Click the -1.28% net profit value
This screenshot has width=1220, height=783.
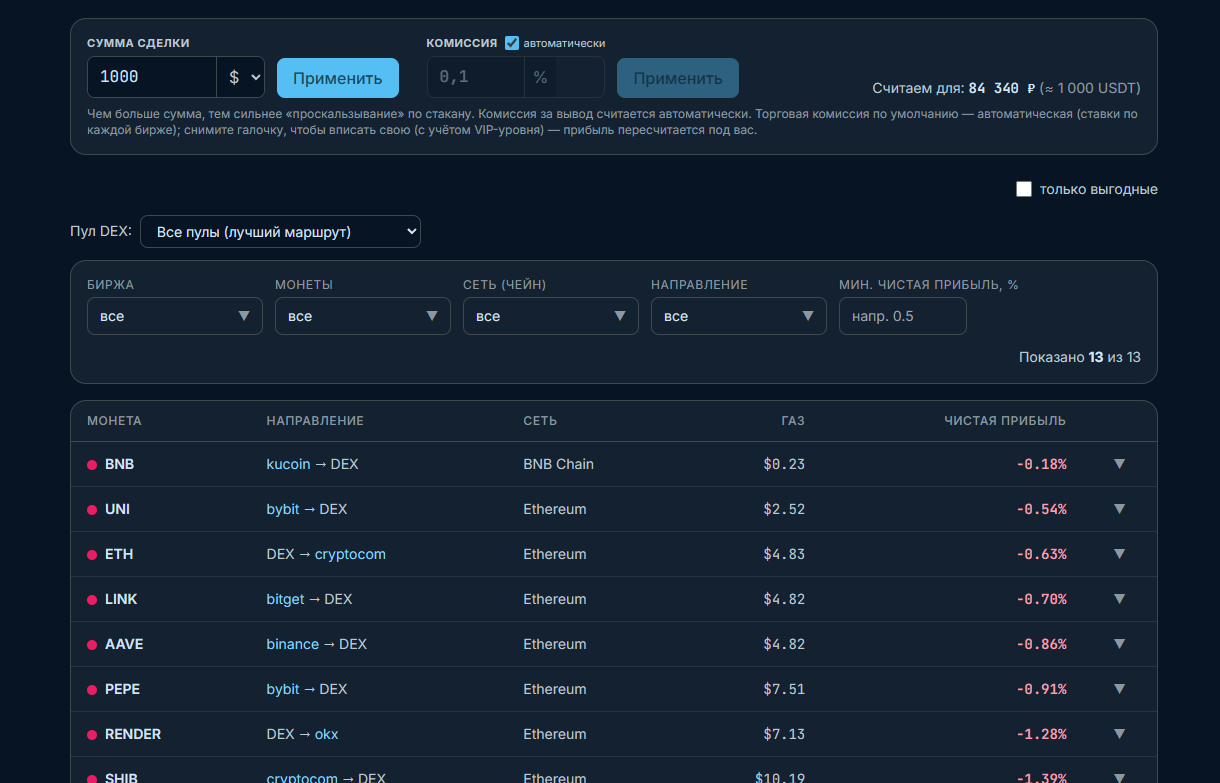pyautogui.click(x=1041, y=734)
